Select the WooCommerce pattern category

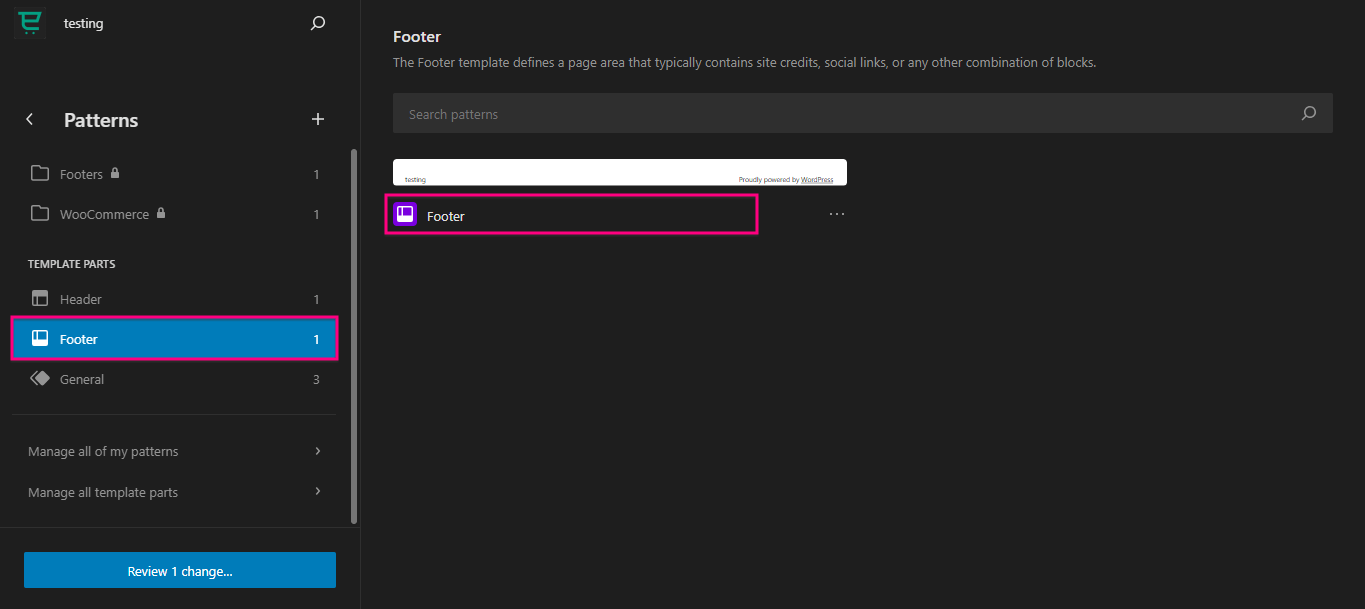pos(174,214)
